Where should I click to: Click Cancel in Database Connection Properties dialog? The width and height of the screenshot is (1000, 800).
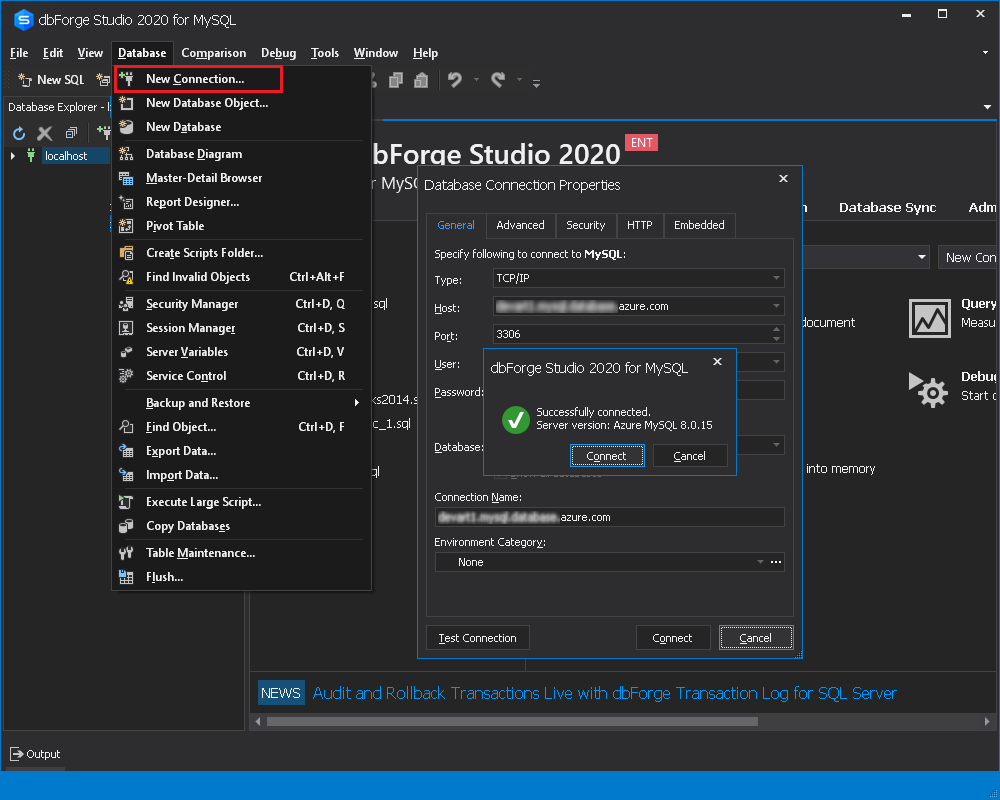point(756,638)
